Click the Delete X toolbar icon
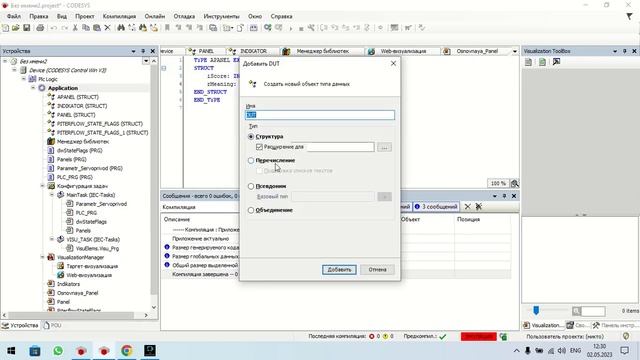Image resolution: width=640 pixels, height=360 pixels. click(x=108, y=28)
